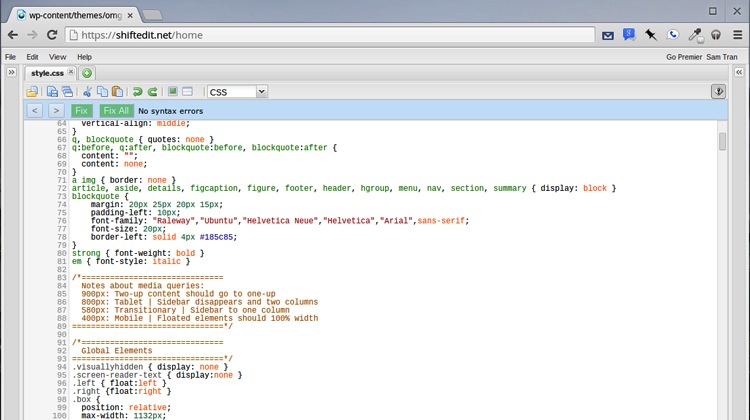Image resolution: width=750 pixels, height=420 pixels.
Task: Activate the eyedropper color picker extension
Action: point(695,35)
